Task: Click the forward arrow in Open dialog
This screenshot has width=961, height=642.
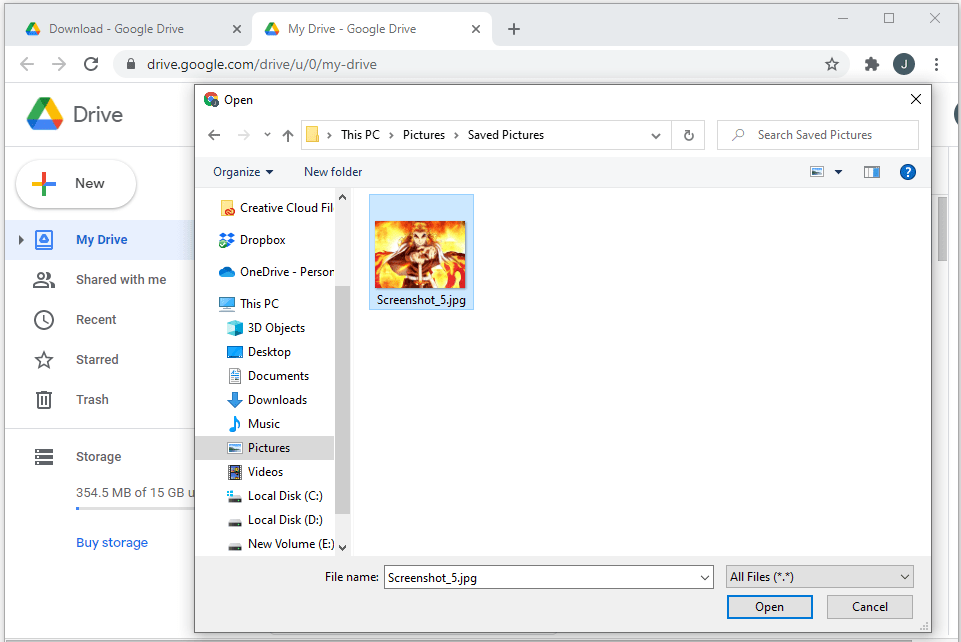Action: point(243,135)
